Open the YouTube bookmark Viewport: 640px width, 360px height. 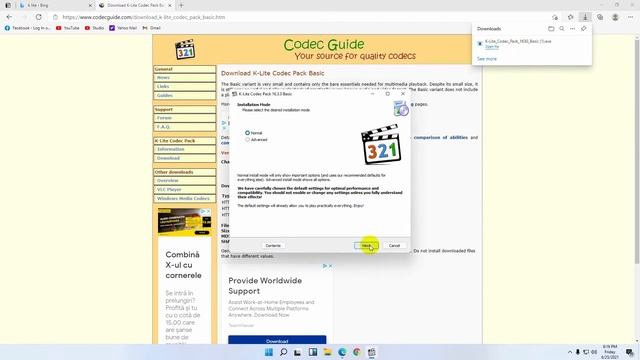[x=68, y=28]
